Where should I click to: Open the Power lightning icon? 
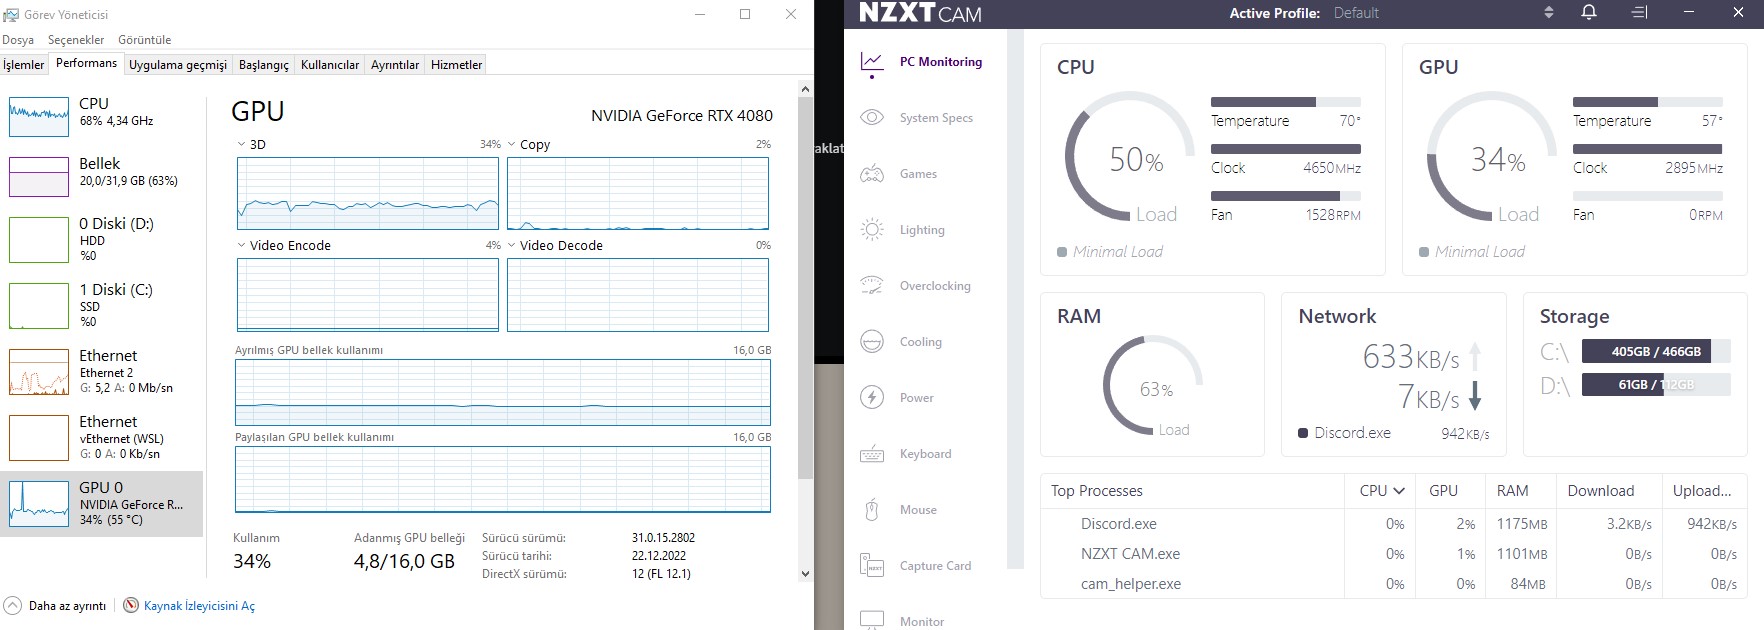872,398
